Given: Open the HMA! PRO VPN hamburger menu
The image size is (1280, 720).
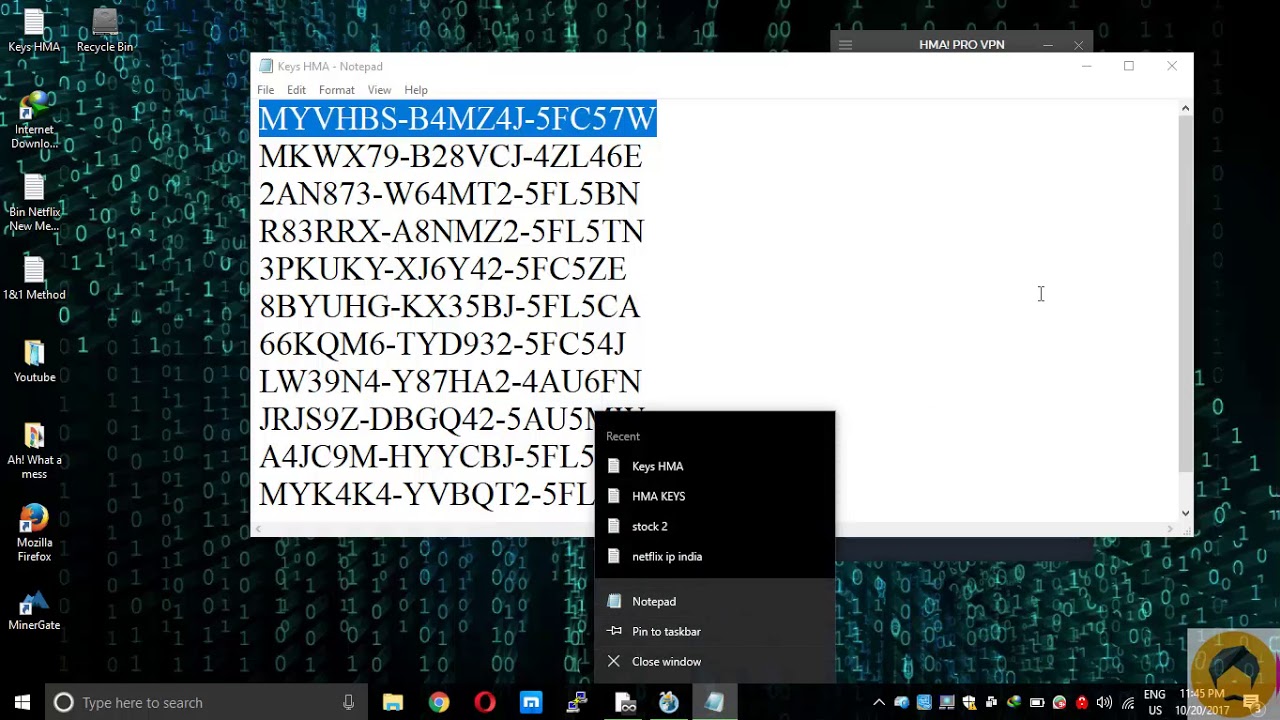Looking at the screenshot, I should [x=845, y=44].
